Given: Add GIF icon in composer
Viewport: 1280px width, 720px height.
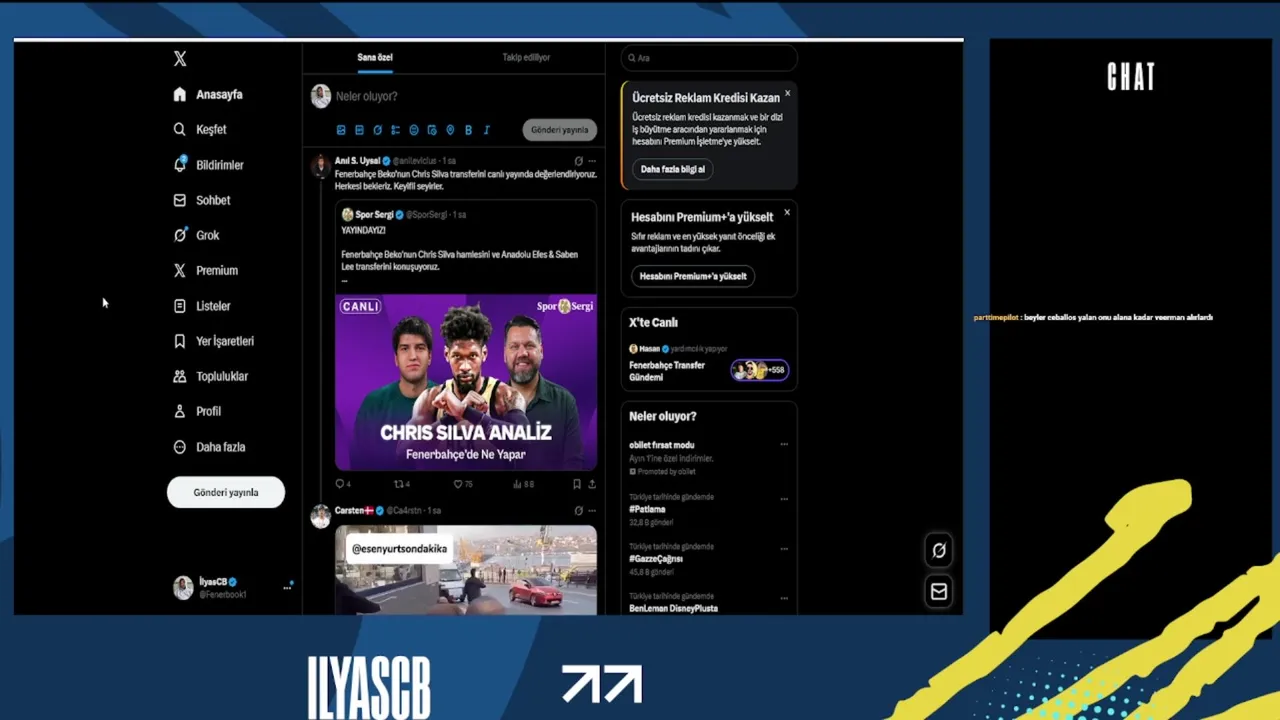Looking at the screenshot, I should point(359,130).
